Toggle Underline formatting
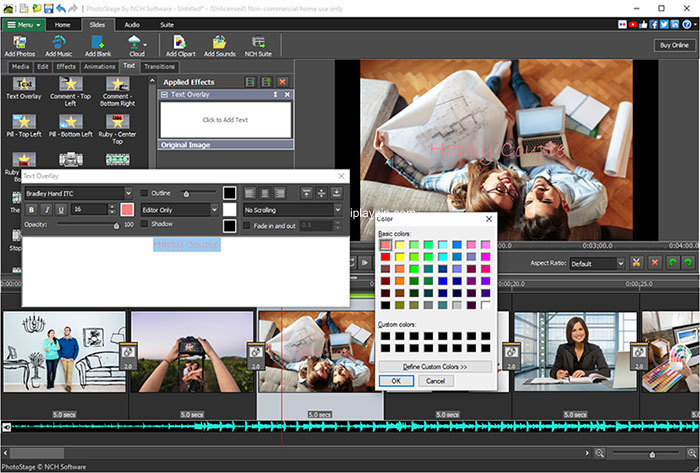Viewport: 700px width, 473px height. point(61,209)
